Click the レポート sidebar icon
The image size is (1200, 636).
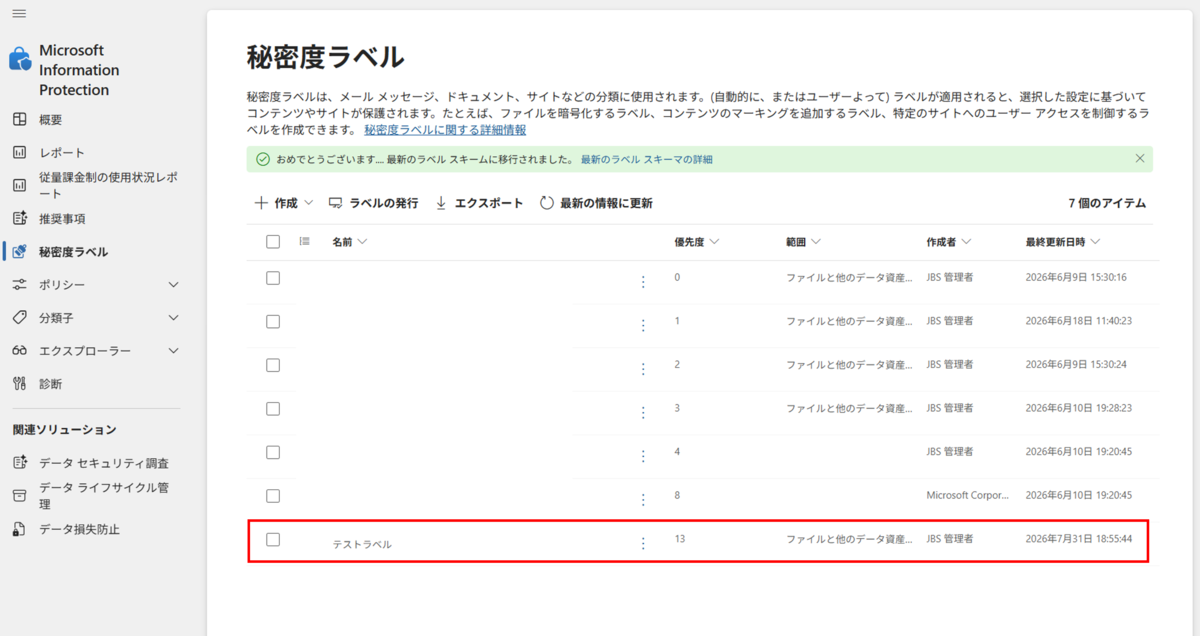pos(19,152)
